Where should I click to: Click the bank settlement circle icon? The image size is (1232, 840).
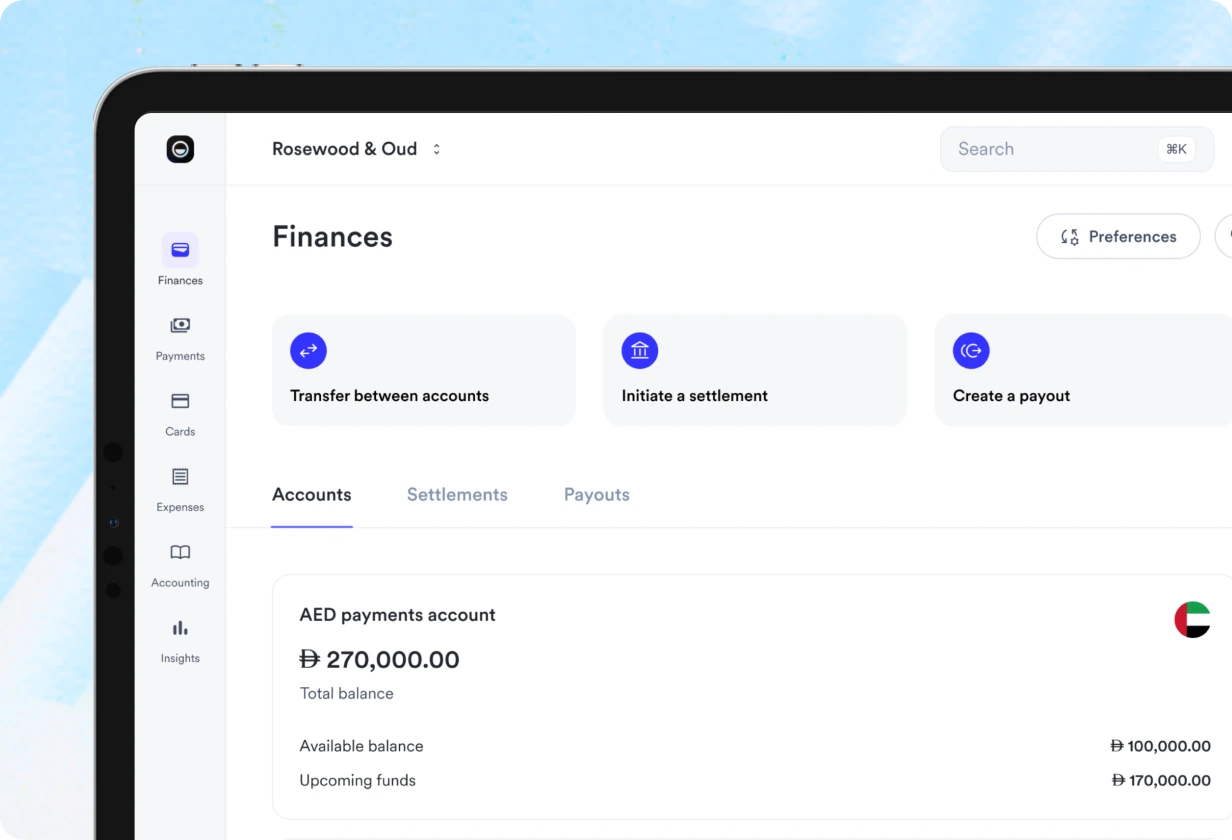point(640,350)
